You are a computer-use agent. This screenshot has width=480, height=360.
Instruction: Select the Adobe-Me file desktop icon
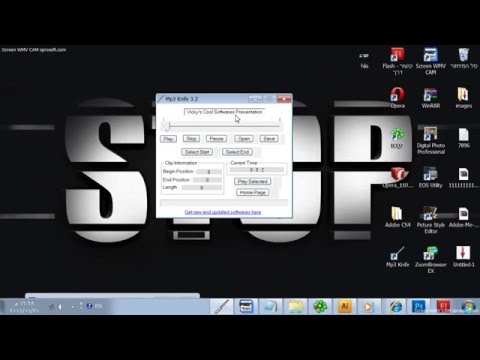tap(464, 217)
